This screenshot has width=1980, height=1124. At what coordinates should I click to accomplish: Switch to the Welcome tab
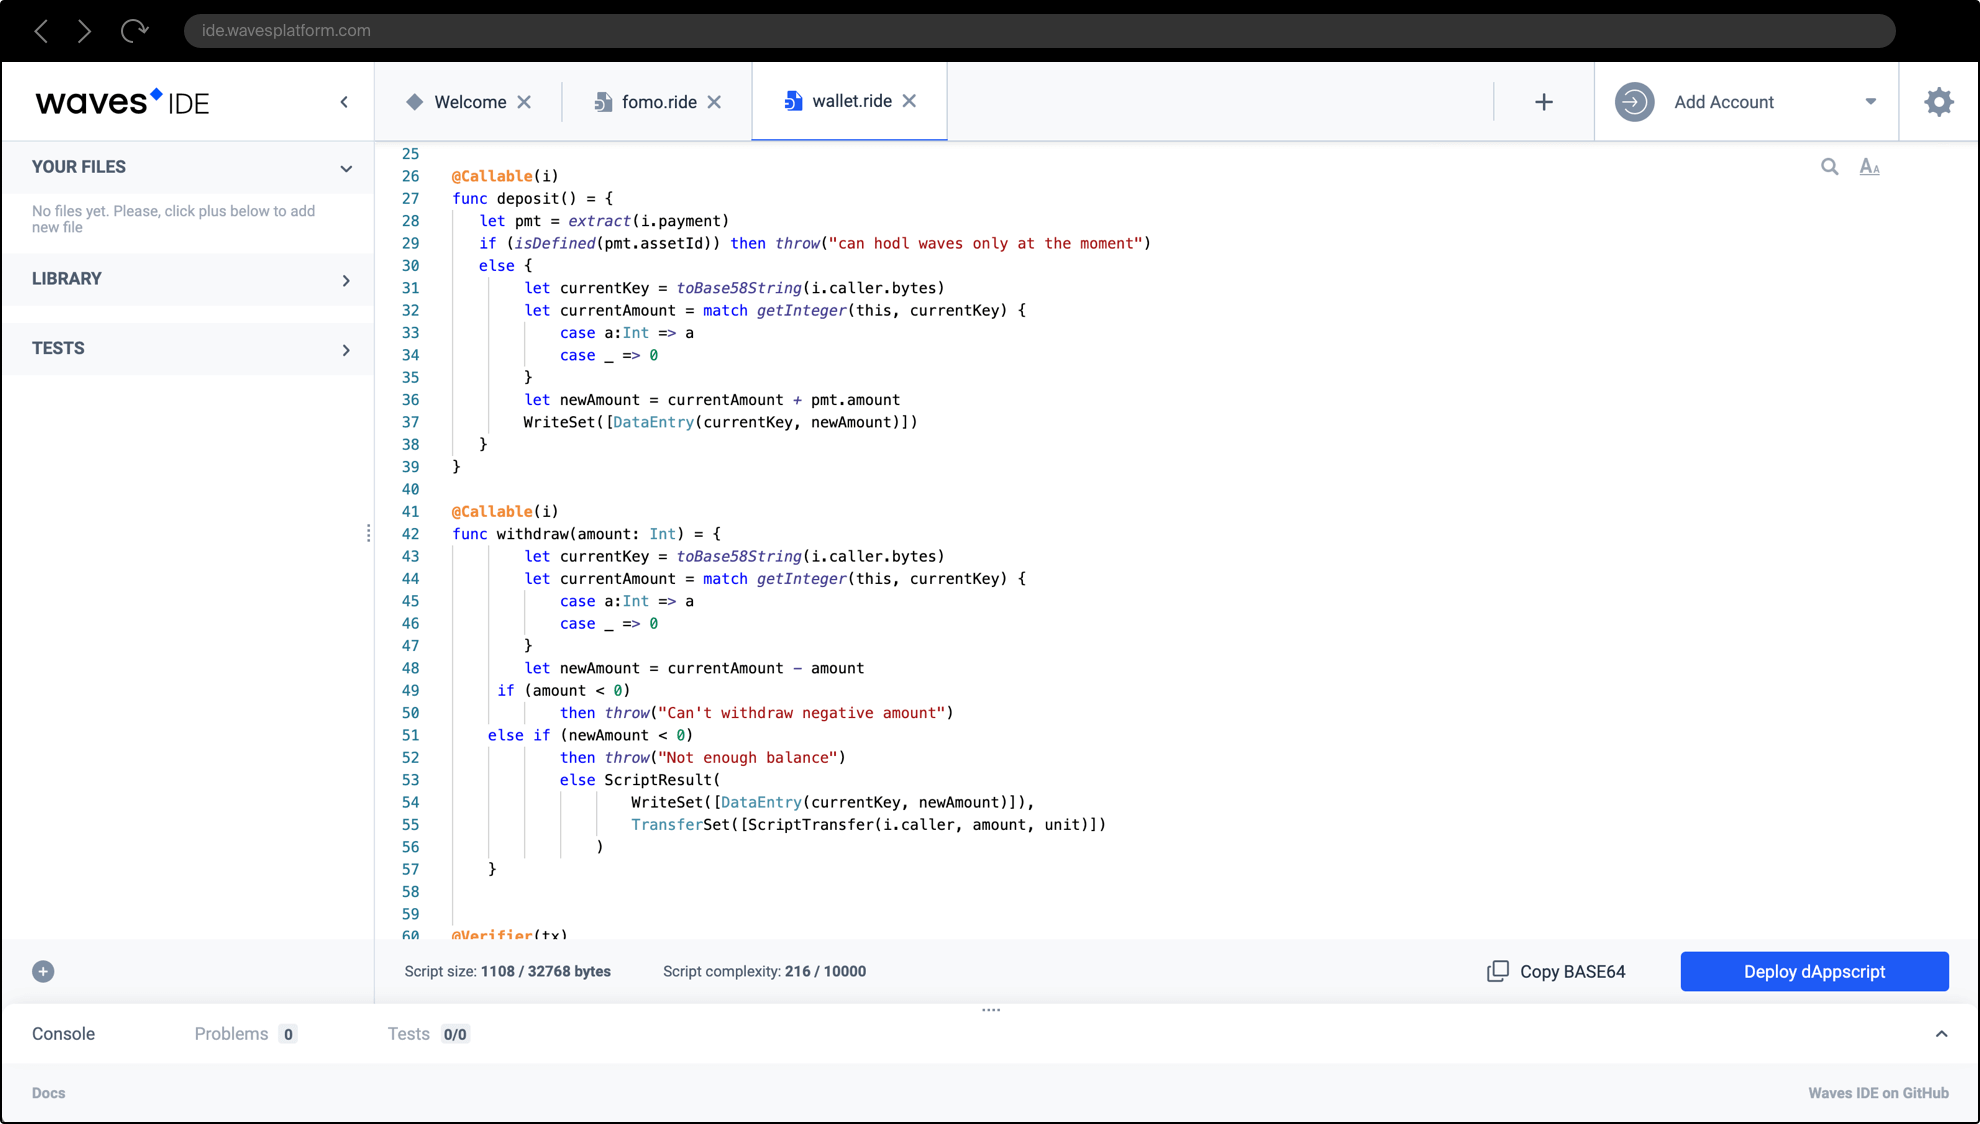469,102
